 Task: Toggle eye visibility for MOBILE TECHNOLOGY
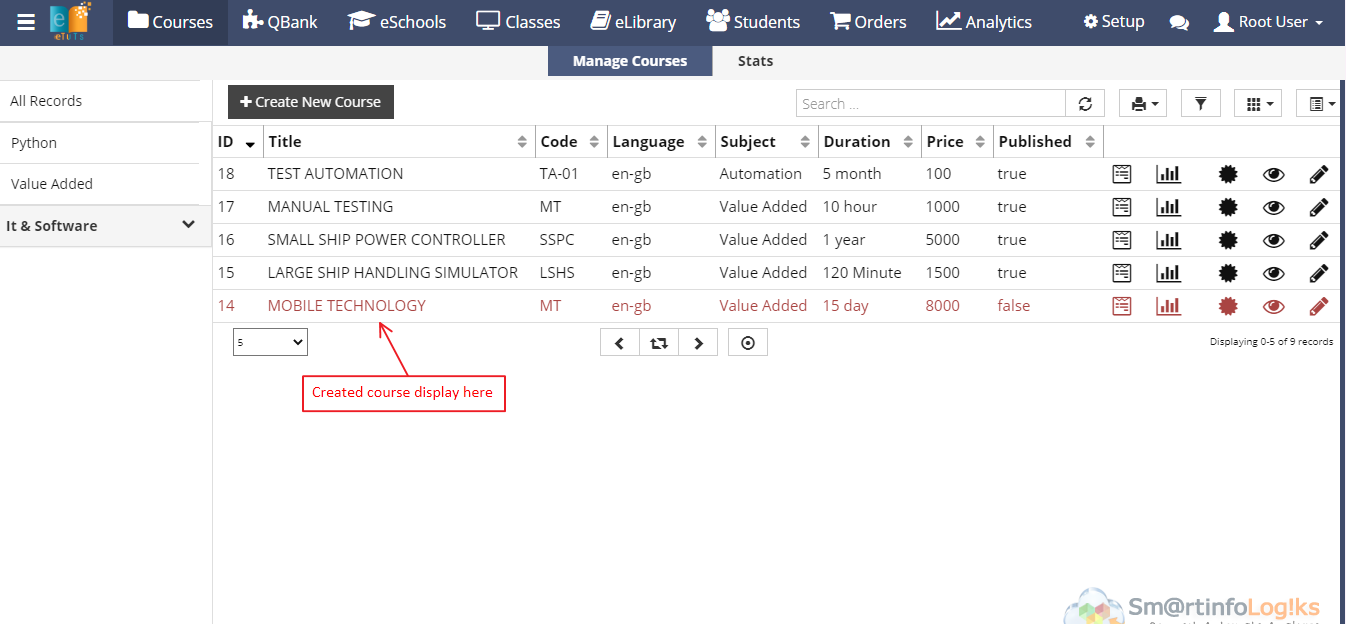(1273, 306)
